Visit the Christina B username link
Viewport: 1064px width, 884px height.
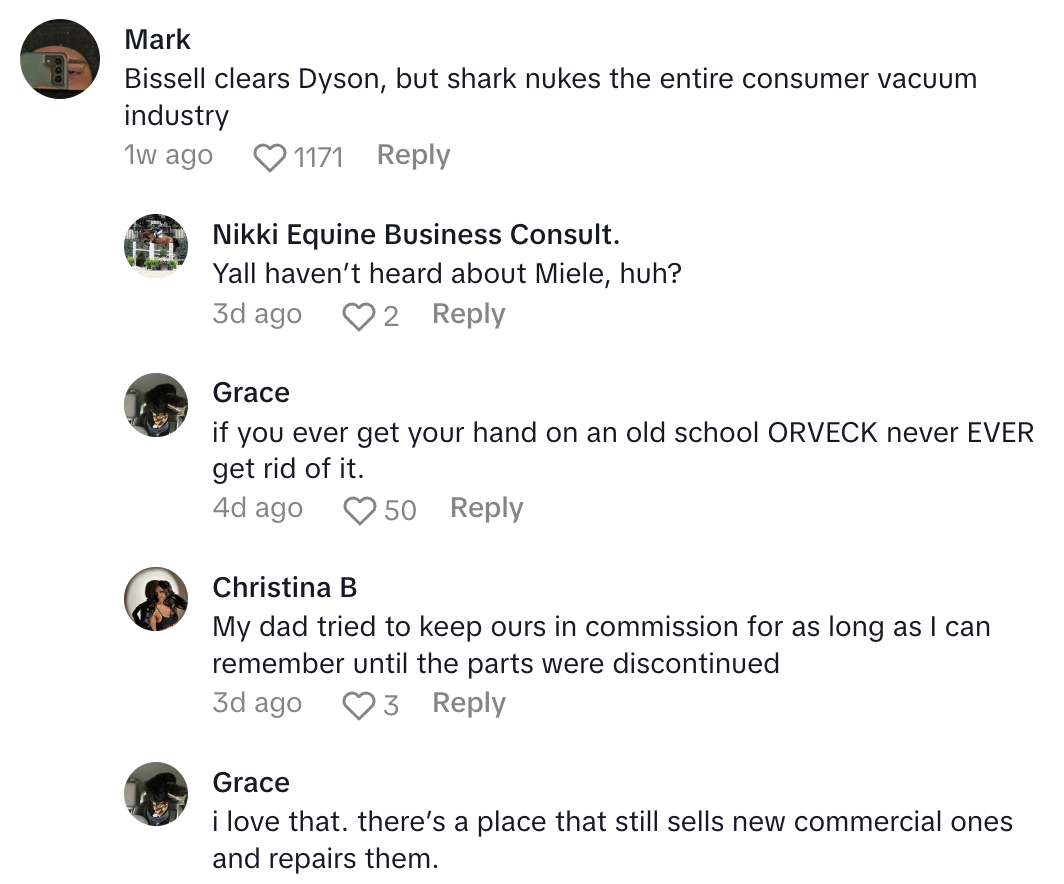[x=285, y=587]
